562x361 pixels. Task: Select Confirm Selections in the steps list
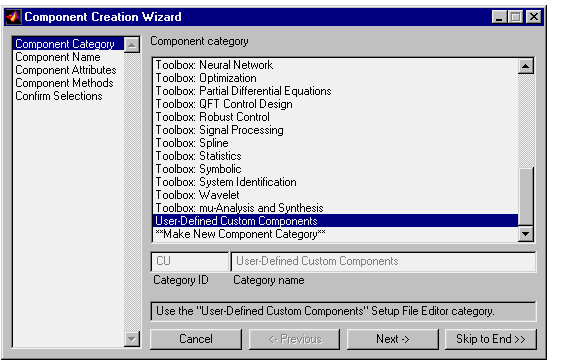(68, 96)
